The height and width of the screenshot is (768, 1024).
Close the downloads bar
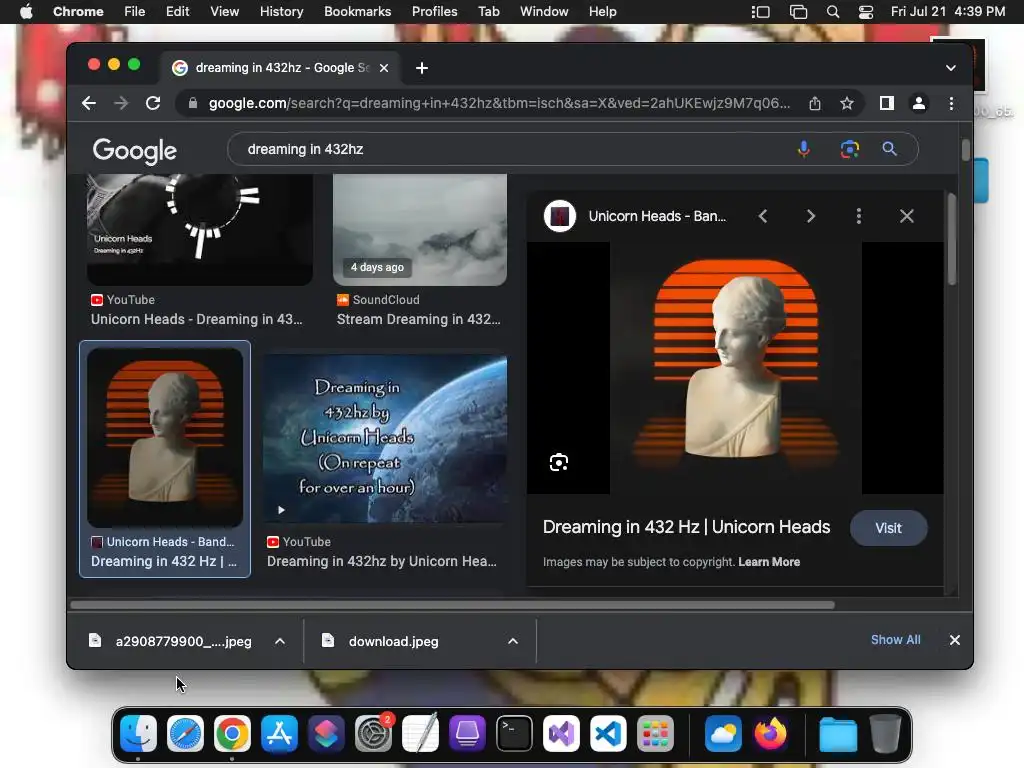(955, 640)
